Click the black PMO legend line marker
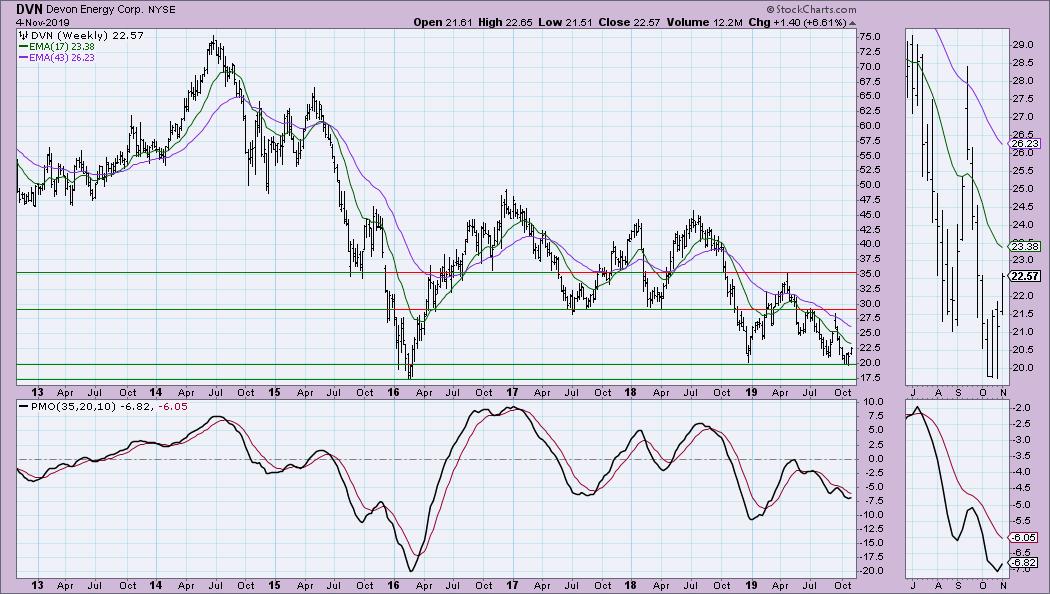1050x594 pixels. (23, 406)
